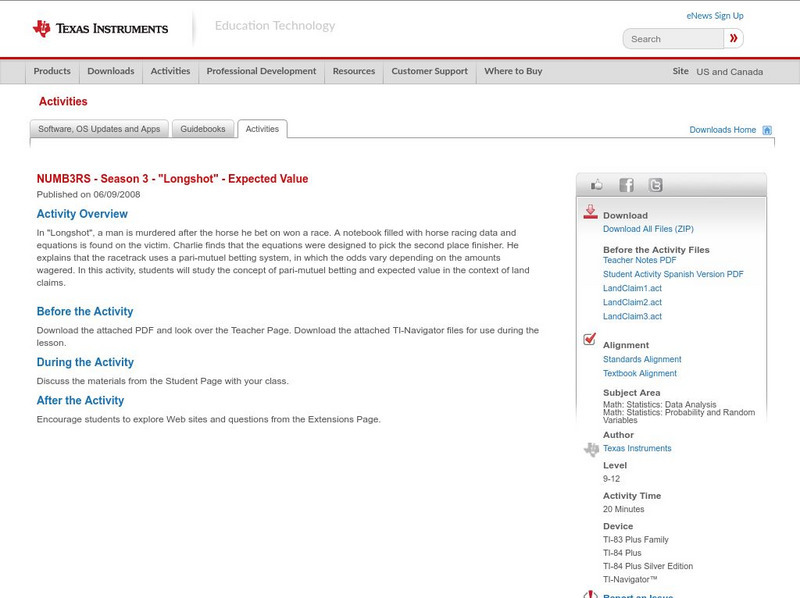Screen dimensions: 800x598
Task: Click the red download arrow icon
Action: click(x=590, y=212)
